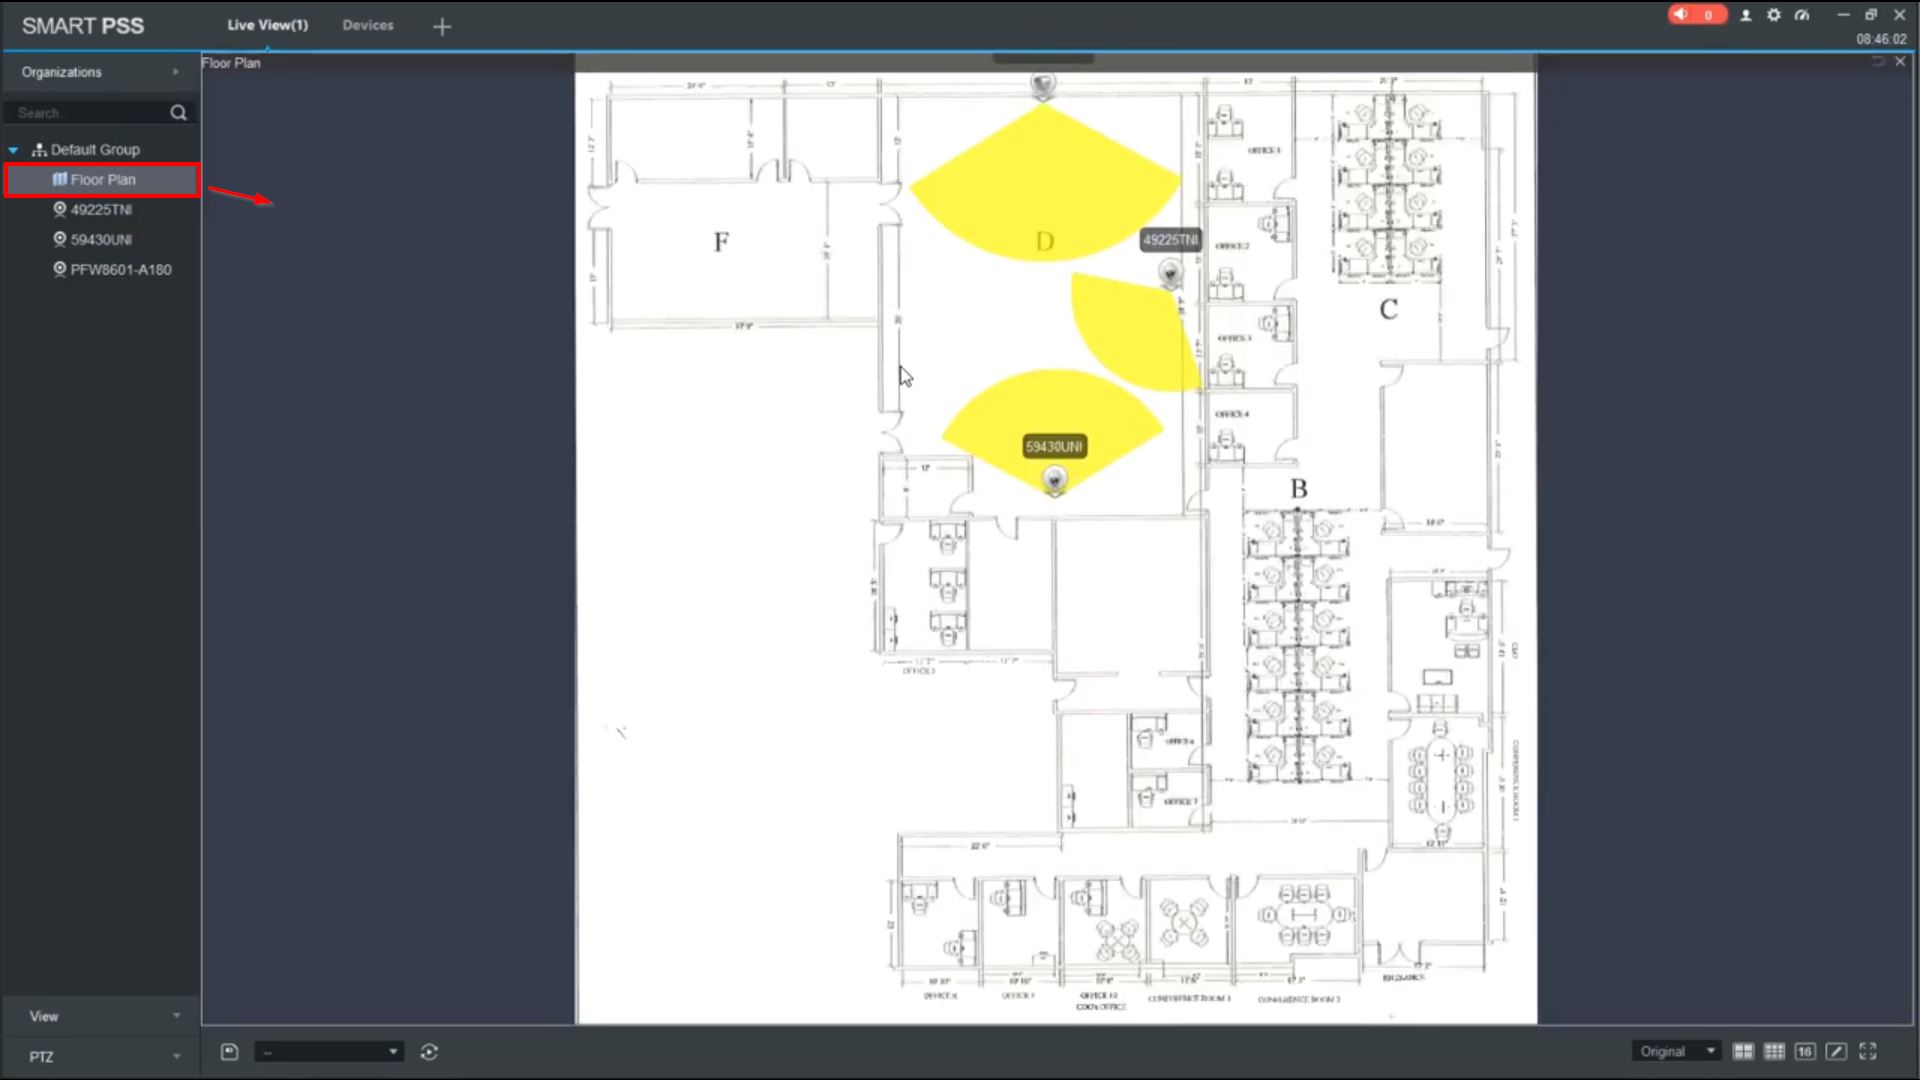Click the alarm speaker notification badge
The width and height of the screenshot is (1920, 1080).
(1696, 15)
